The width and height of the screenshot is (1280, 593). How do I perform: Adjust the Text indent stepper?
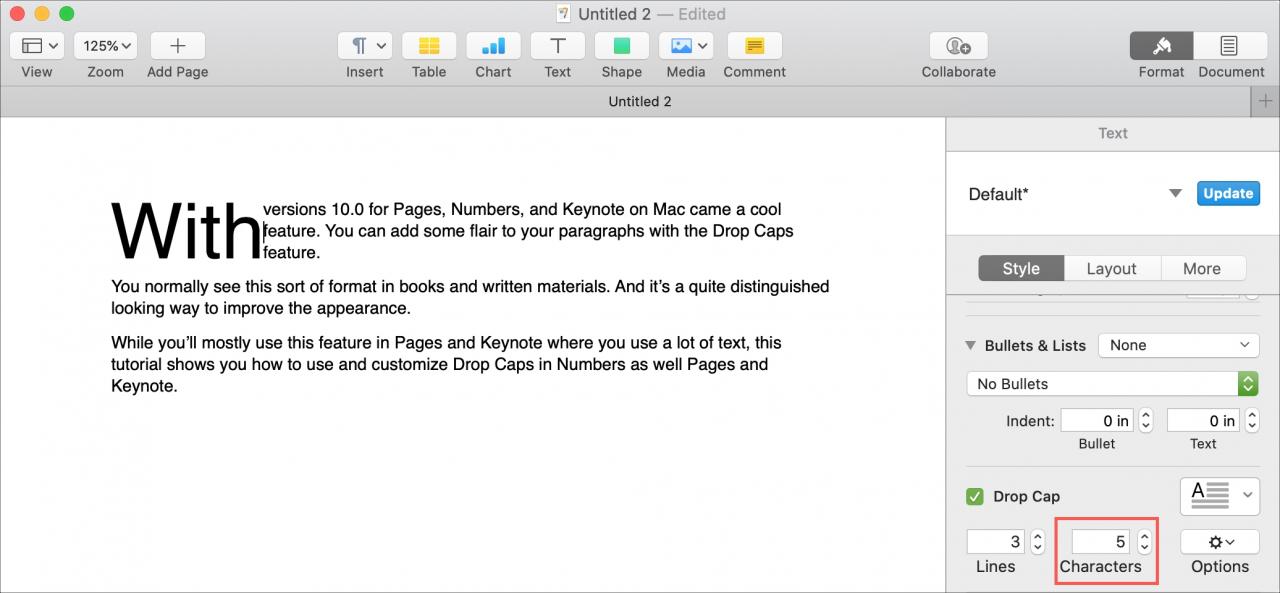[1252, 421]
